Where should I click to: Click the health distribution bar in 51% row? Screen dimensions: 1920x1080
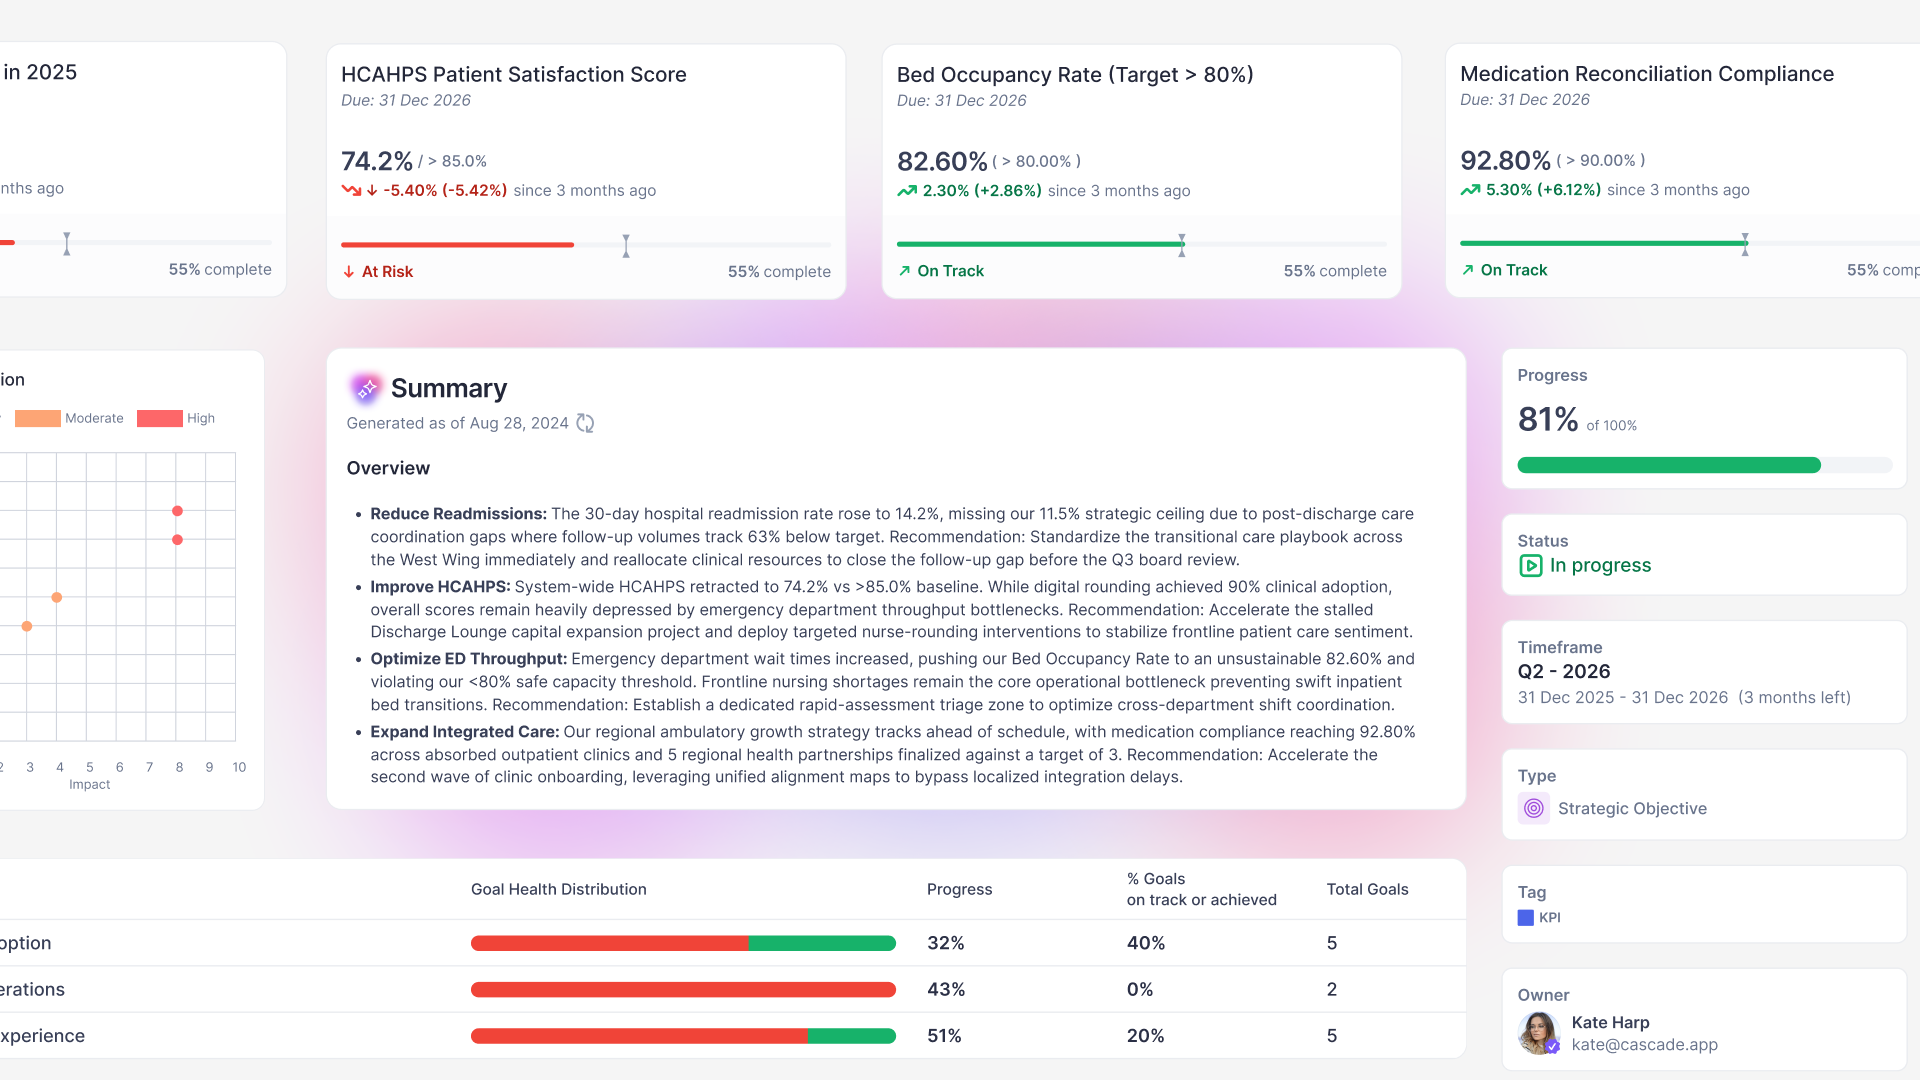click(x=683, y=1037)
